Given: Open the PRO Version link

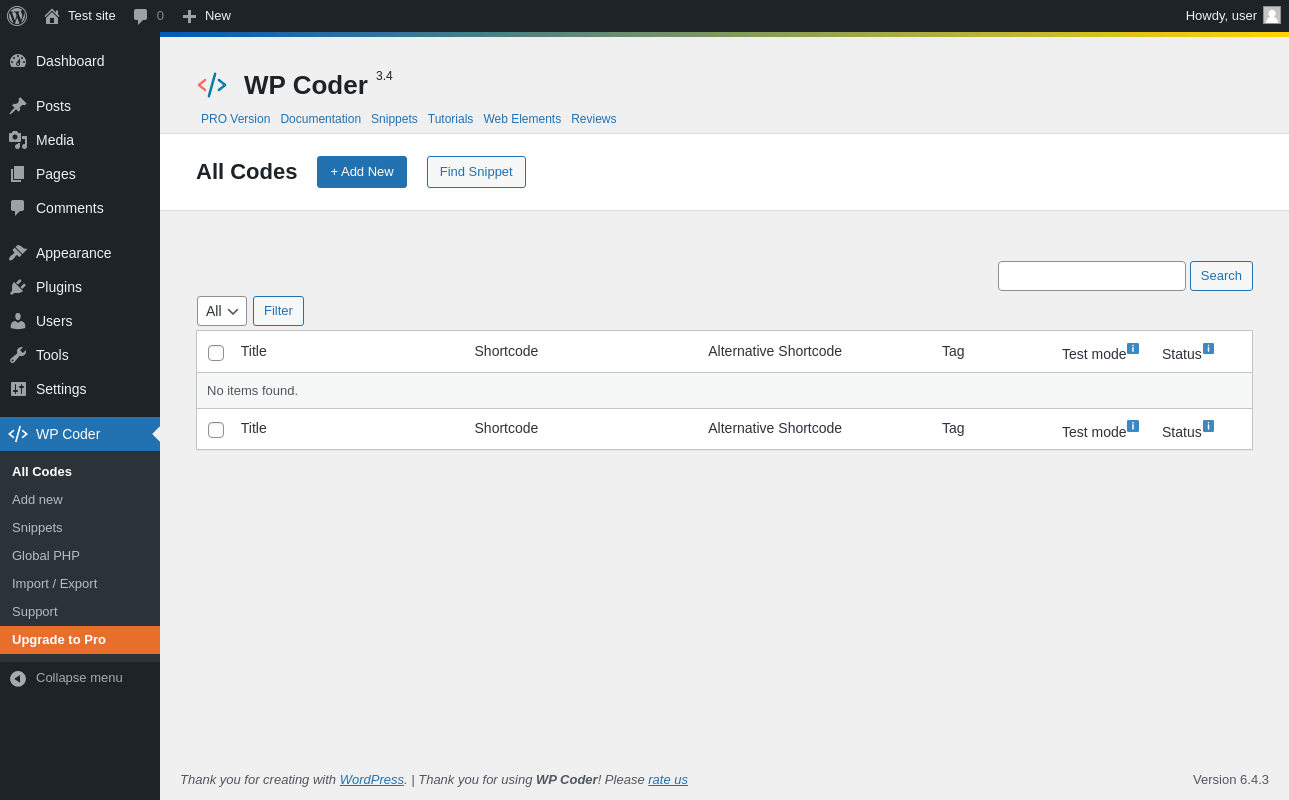Looking at the screenshot, I should pos(236,119).
